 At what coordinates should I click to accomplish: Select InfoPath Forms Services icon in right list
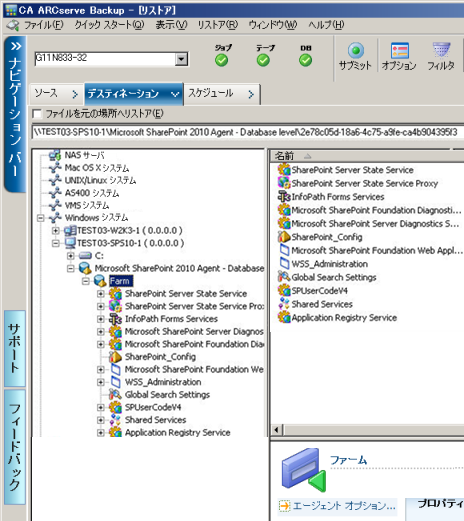284,197
